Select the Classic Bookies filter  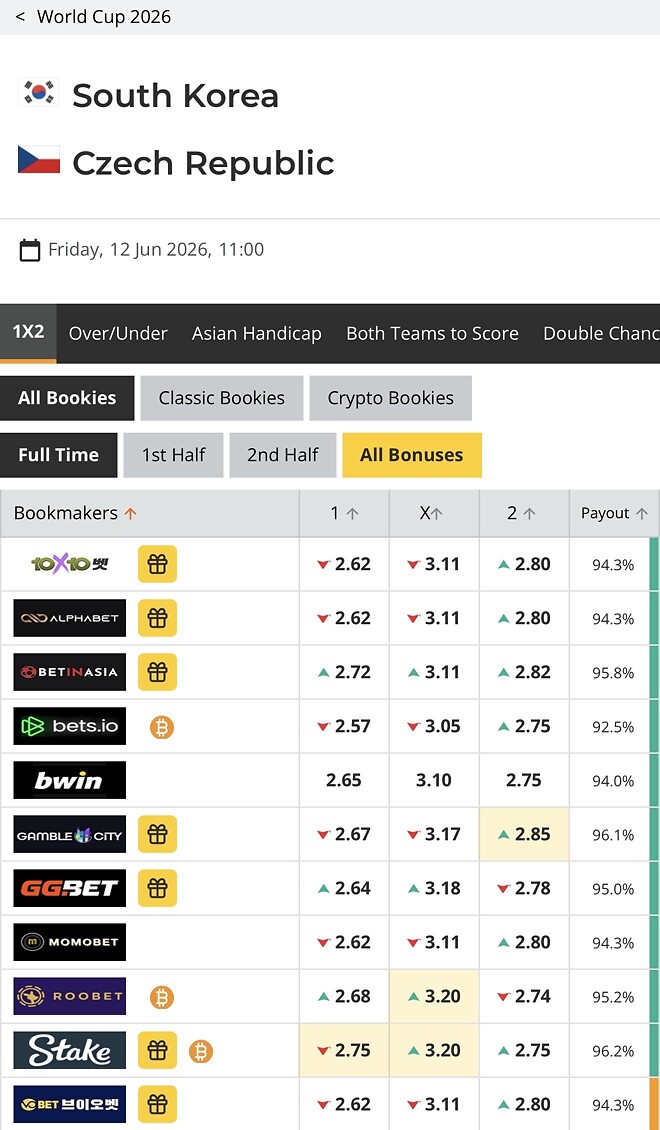coord(221,398)
